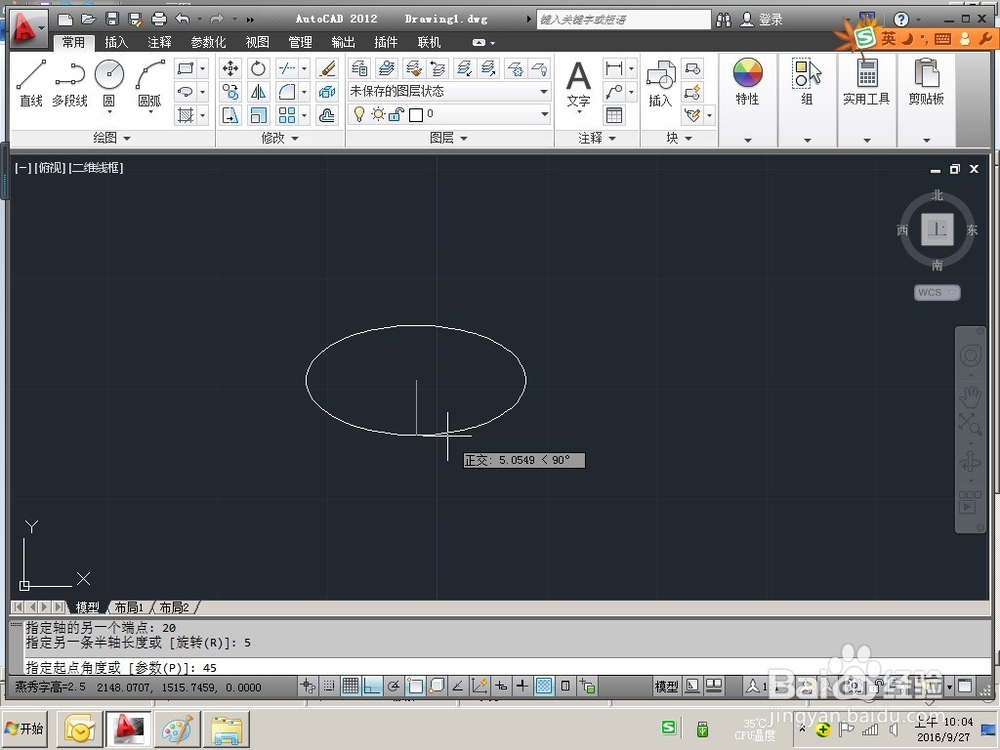Expand the Block (块) panel
1000x750 pixels.
(x=679, y=138)
